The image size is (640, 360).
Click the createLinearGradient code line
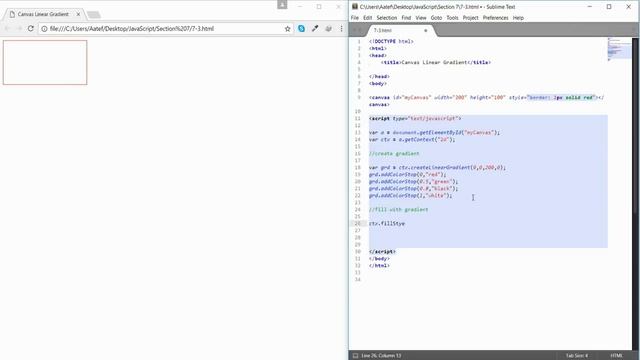[437, 168]
